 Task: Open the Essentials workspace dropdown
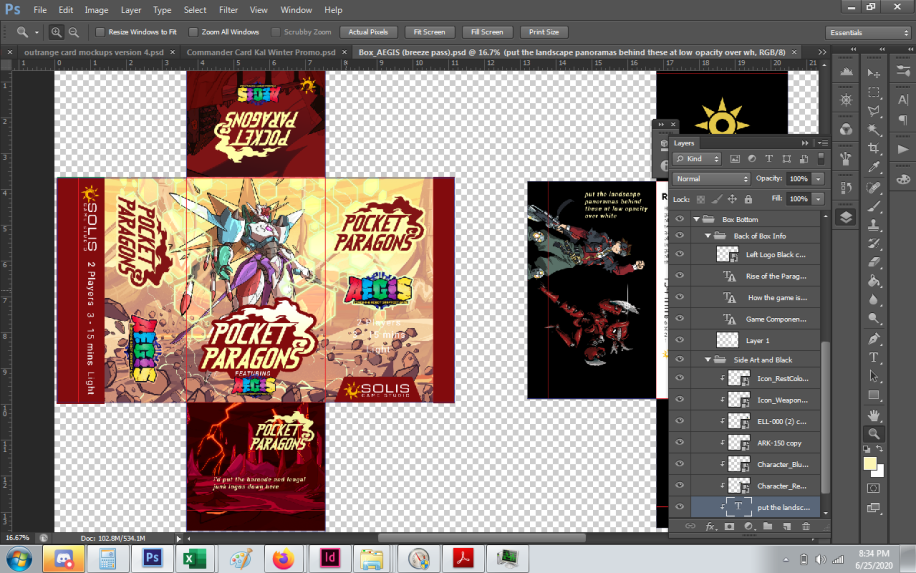click(x=869, y=32)
